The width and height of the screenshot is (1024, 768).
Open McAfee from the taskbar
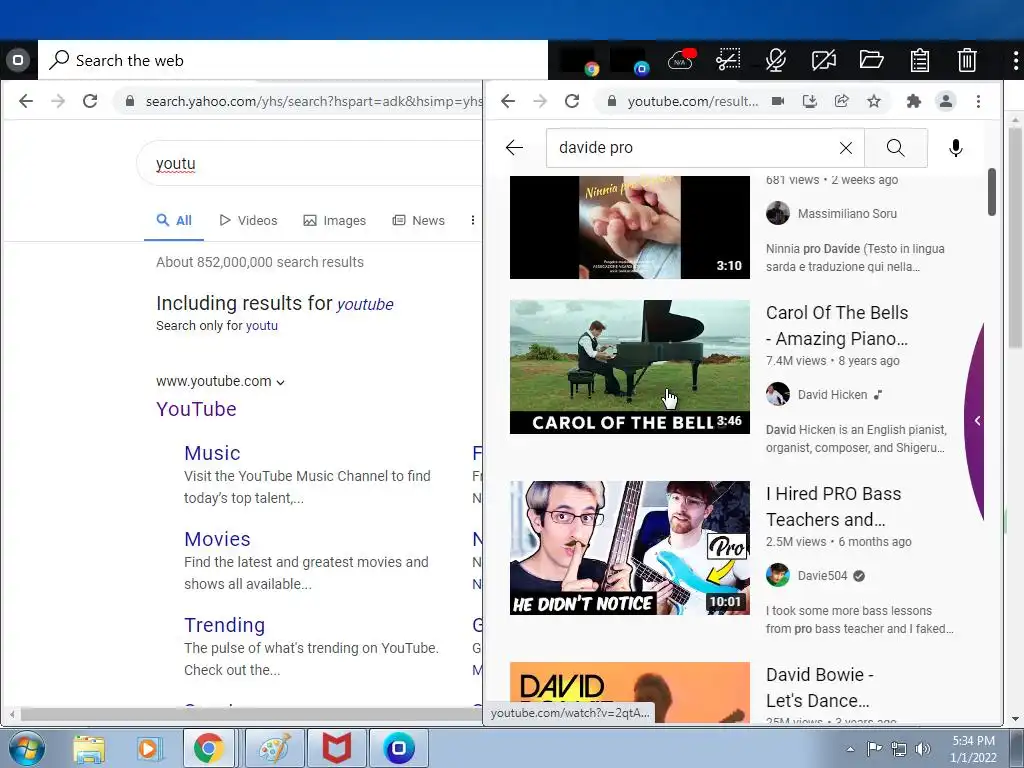point(336,748)
